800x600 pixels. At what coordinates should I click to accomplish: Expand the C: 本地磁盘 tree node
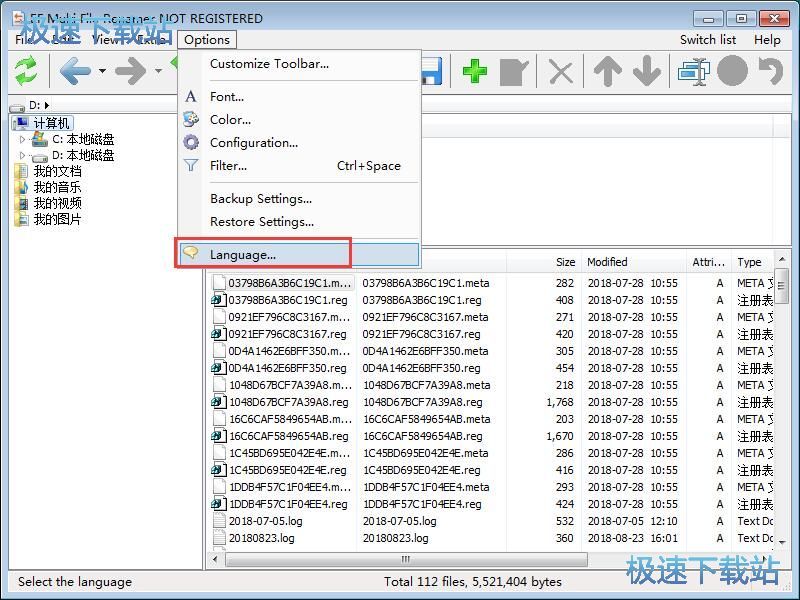click(x=22, y=139)
